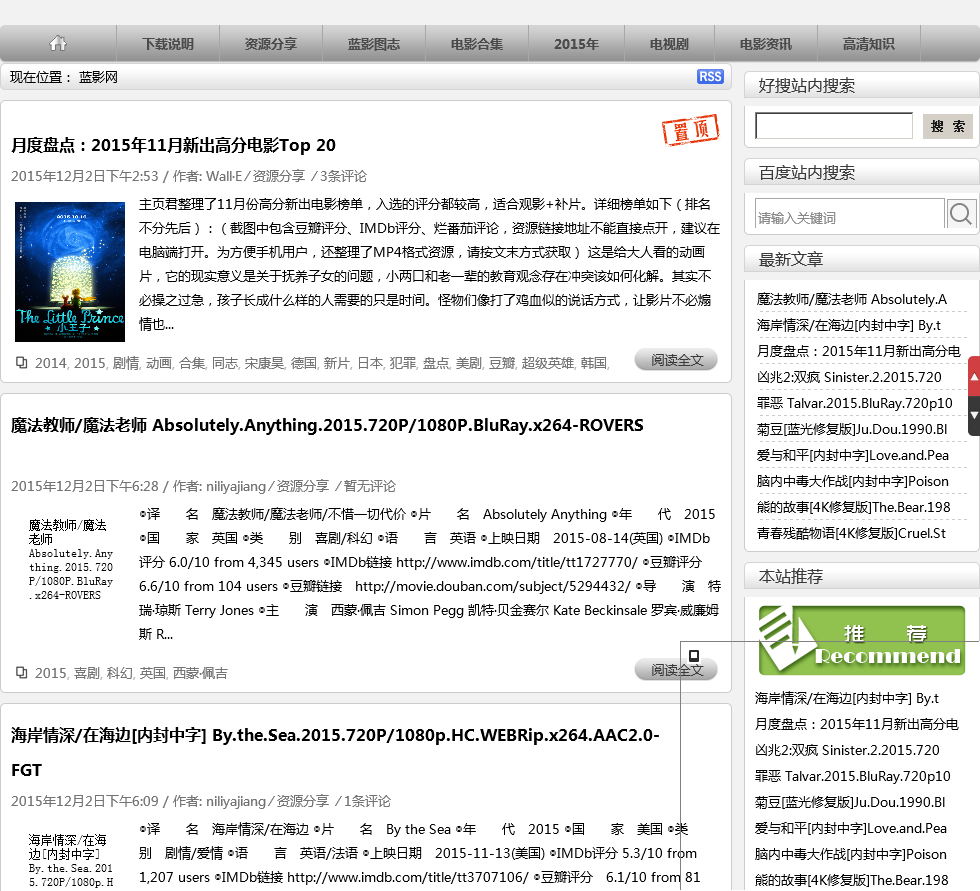Click the 超级英雄 tag
Screen dimensions: 980x891
548,363
